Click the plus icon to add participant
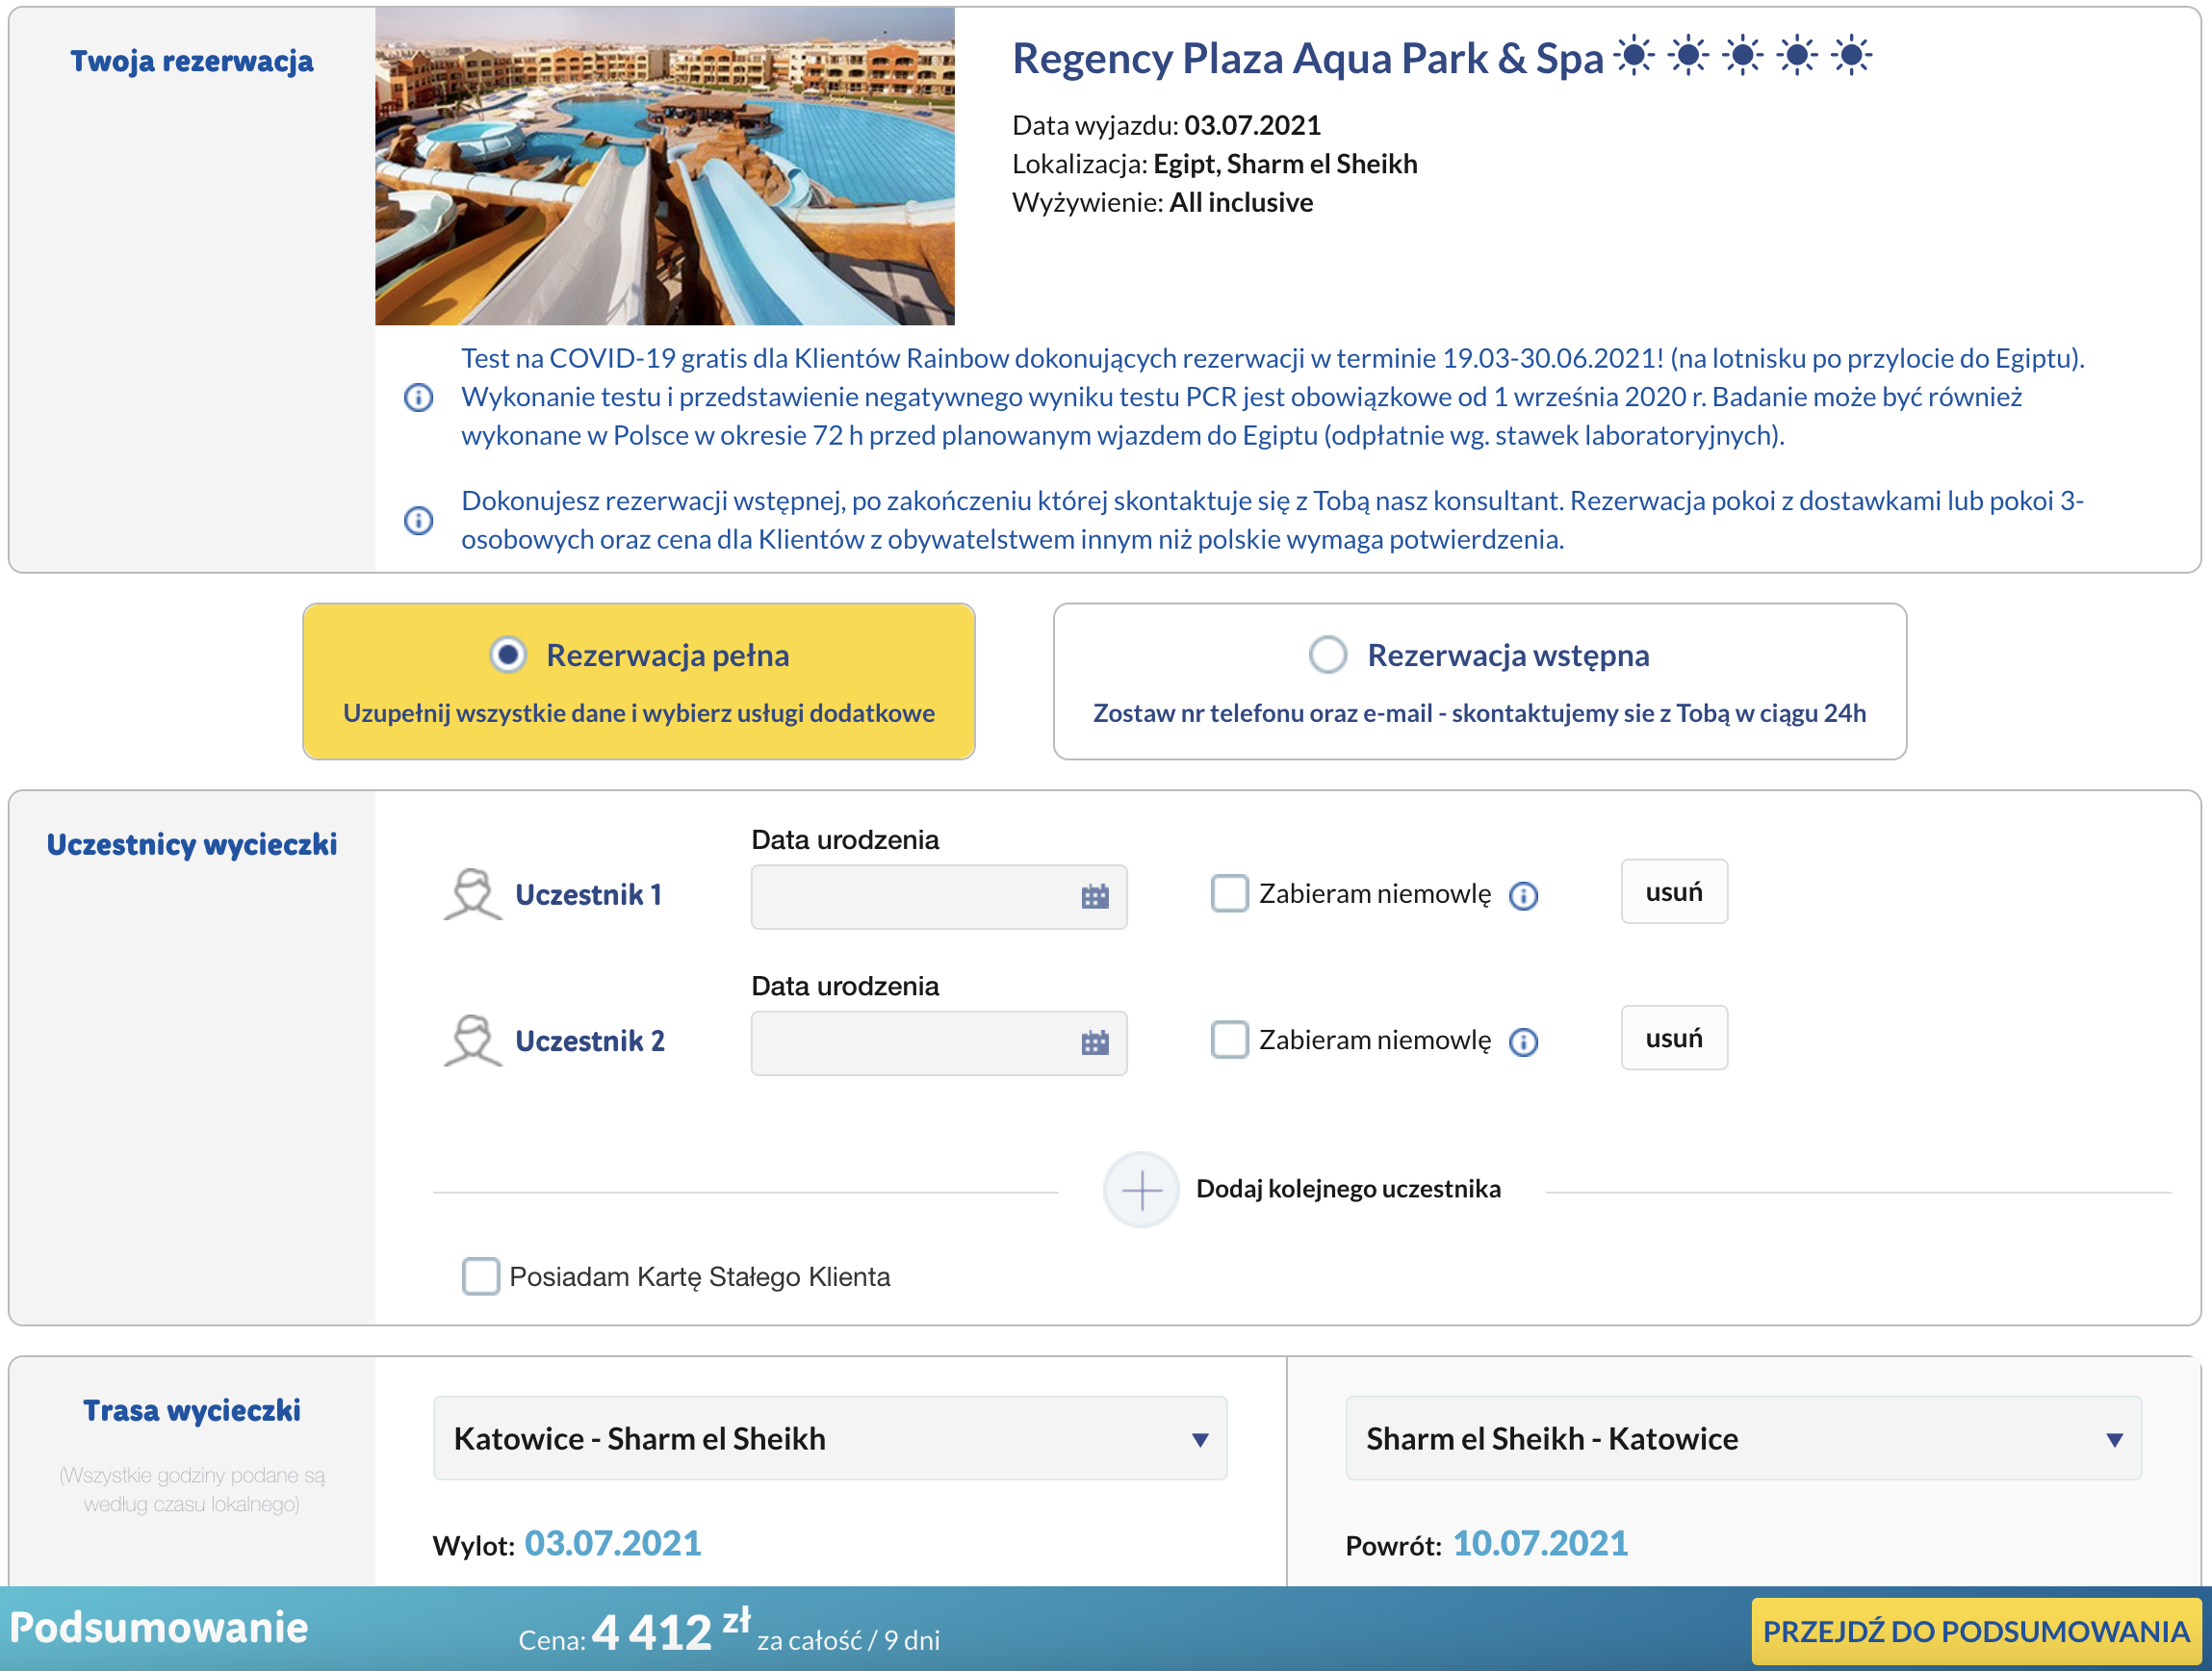Image resolution: width=2212 pixels, height=1671 pixels. coord(1141,1189)
